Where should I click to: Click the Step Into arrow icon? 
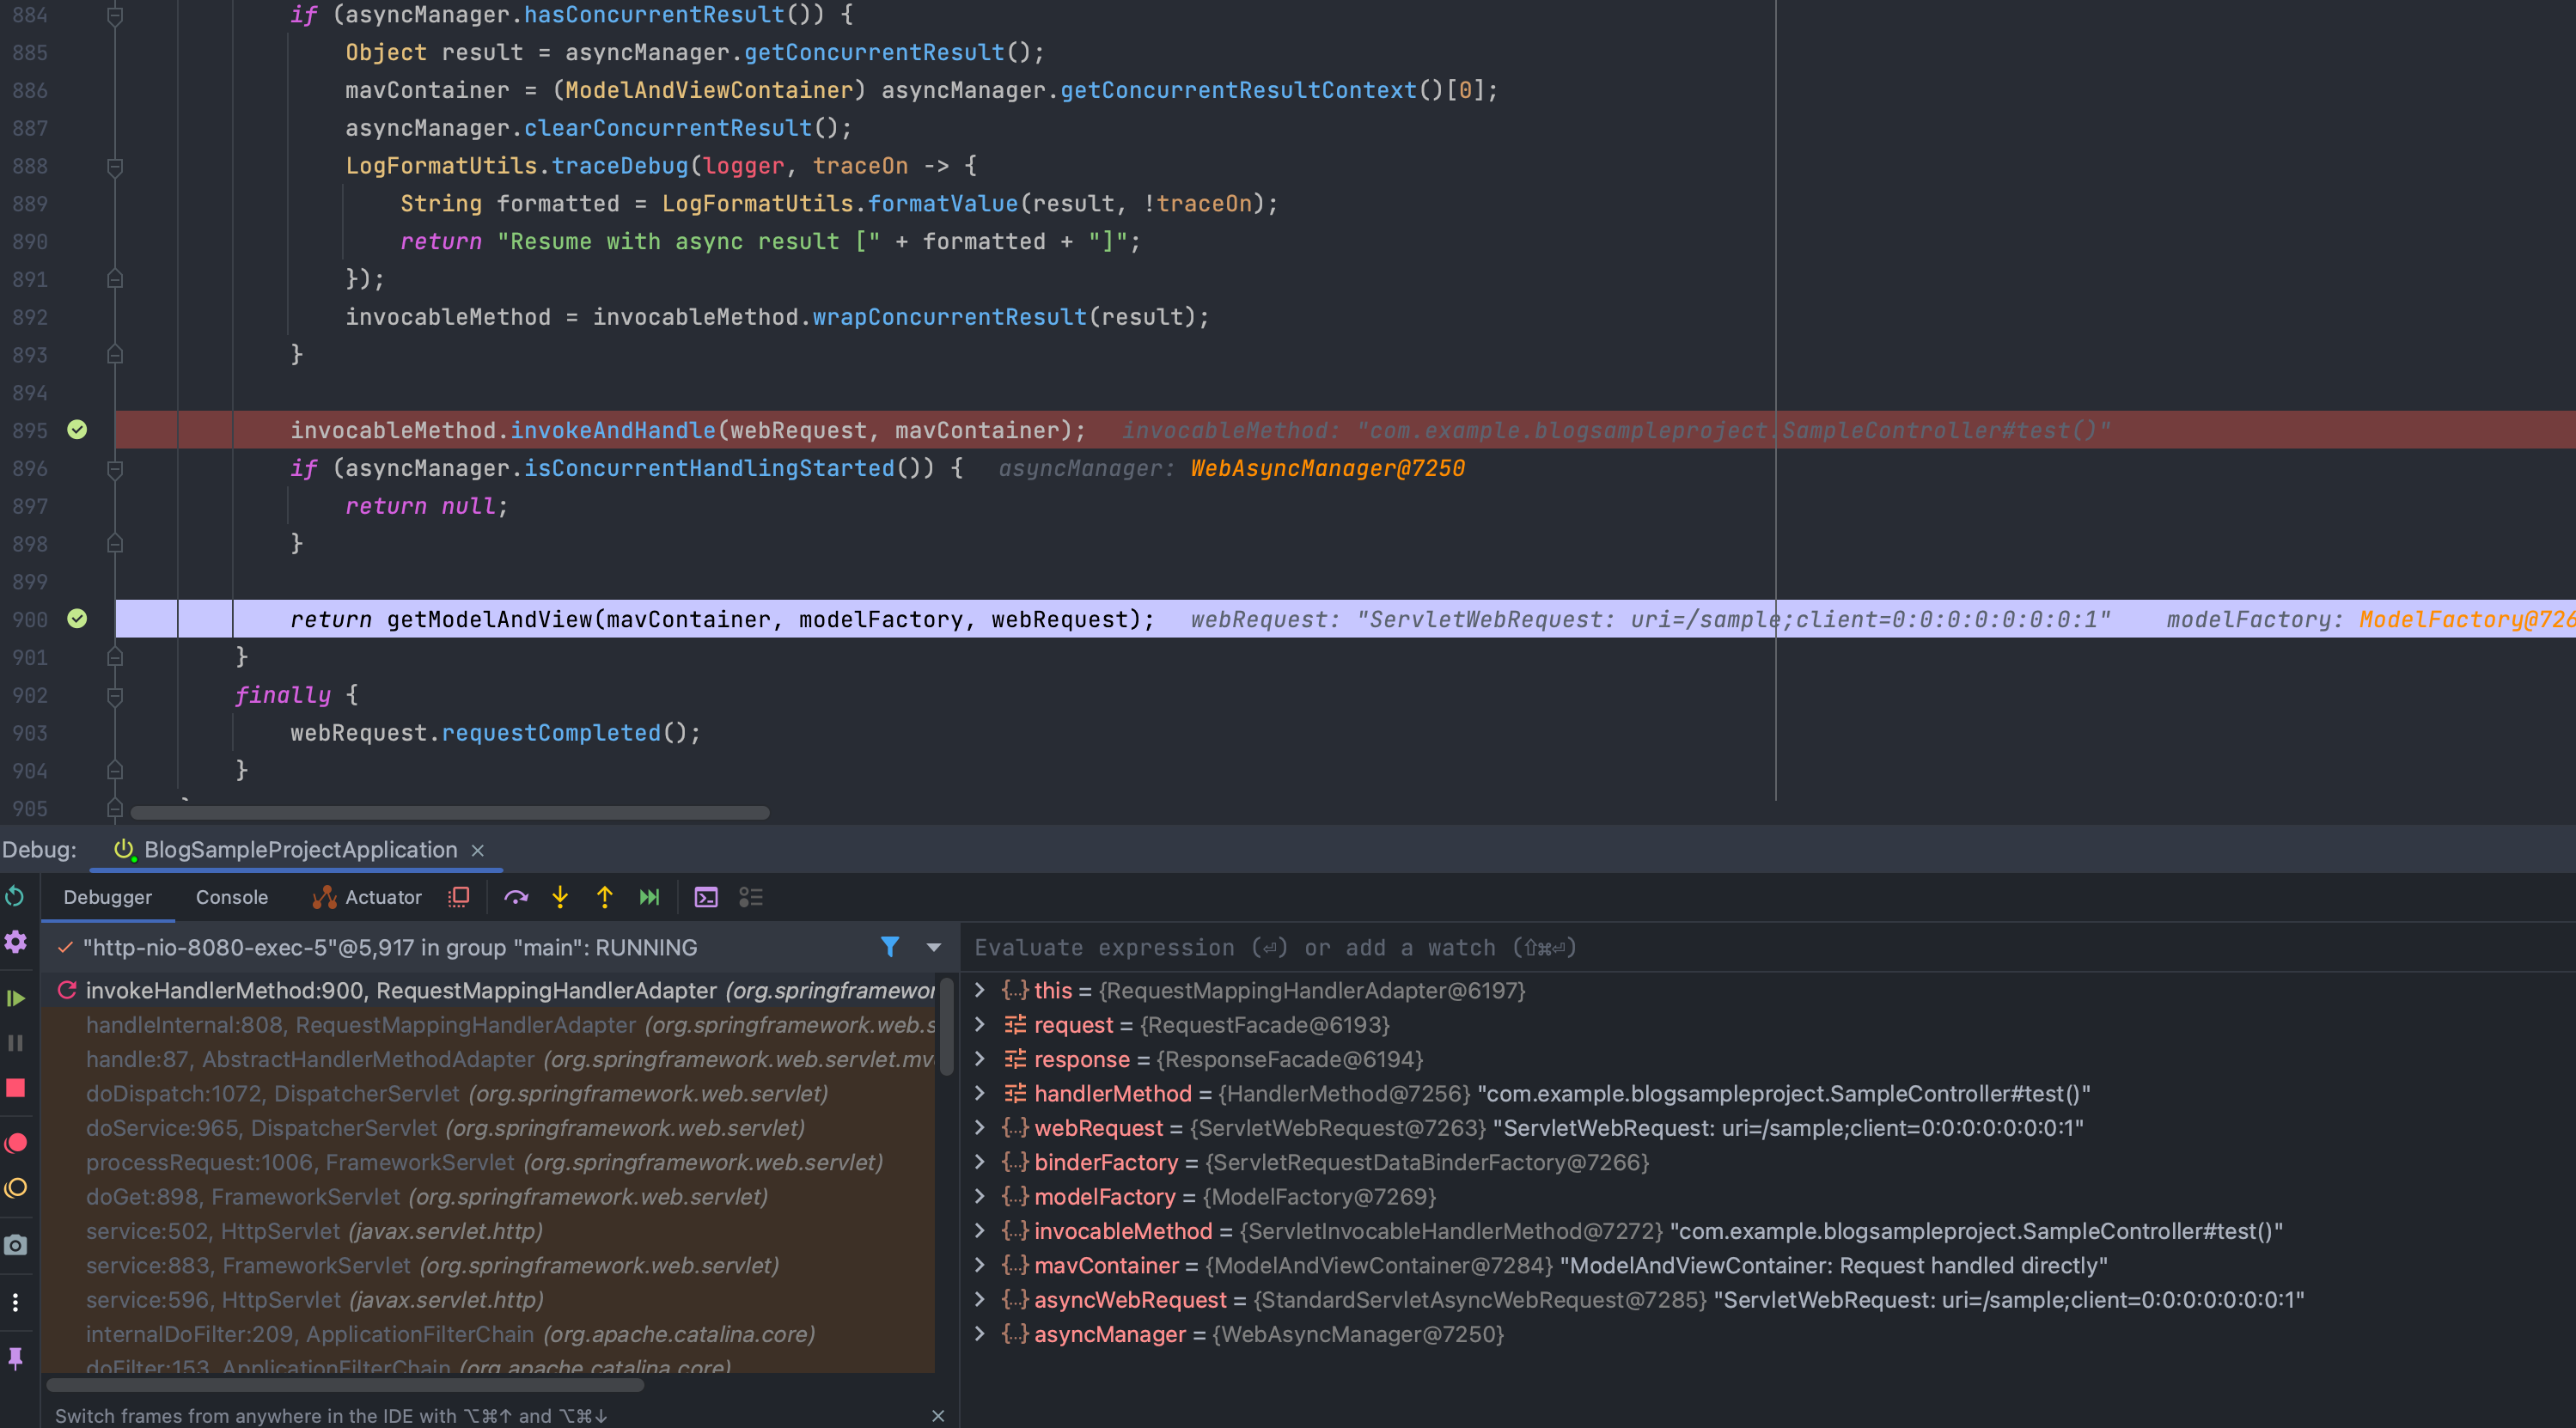click(560, 897)
